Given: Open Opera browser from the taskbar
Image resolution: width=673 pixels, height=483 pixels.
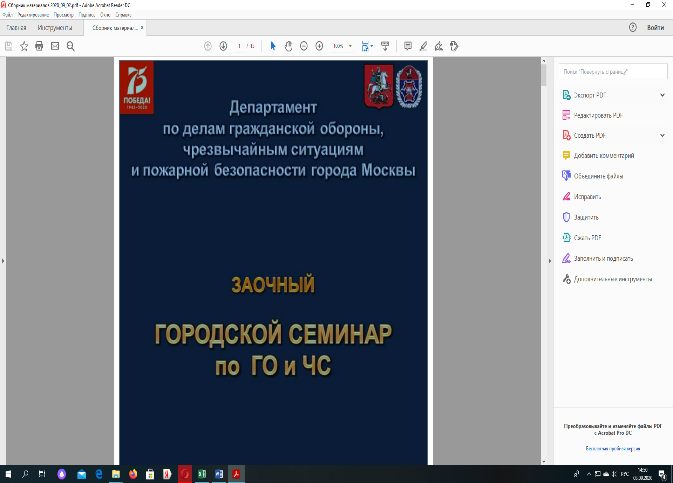Looking at the screenshot, I should point(185,474).
